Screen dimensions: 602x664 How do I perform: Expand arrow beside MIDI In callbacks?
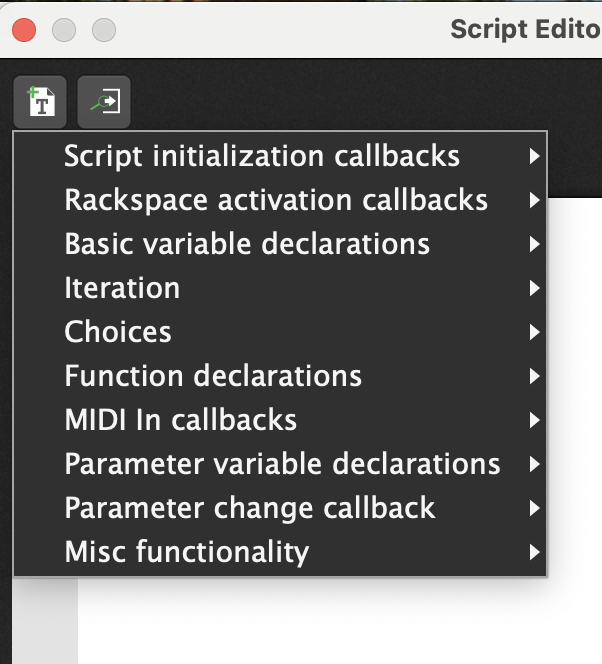point(535,420)
